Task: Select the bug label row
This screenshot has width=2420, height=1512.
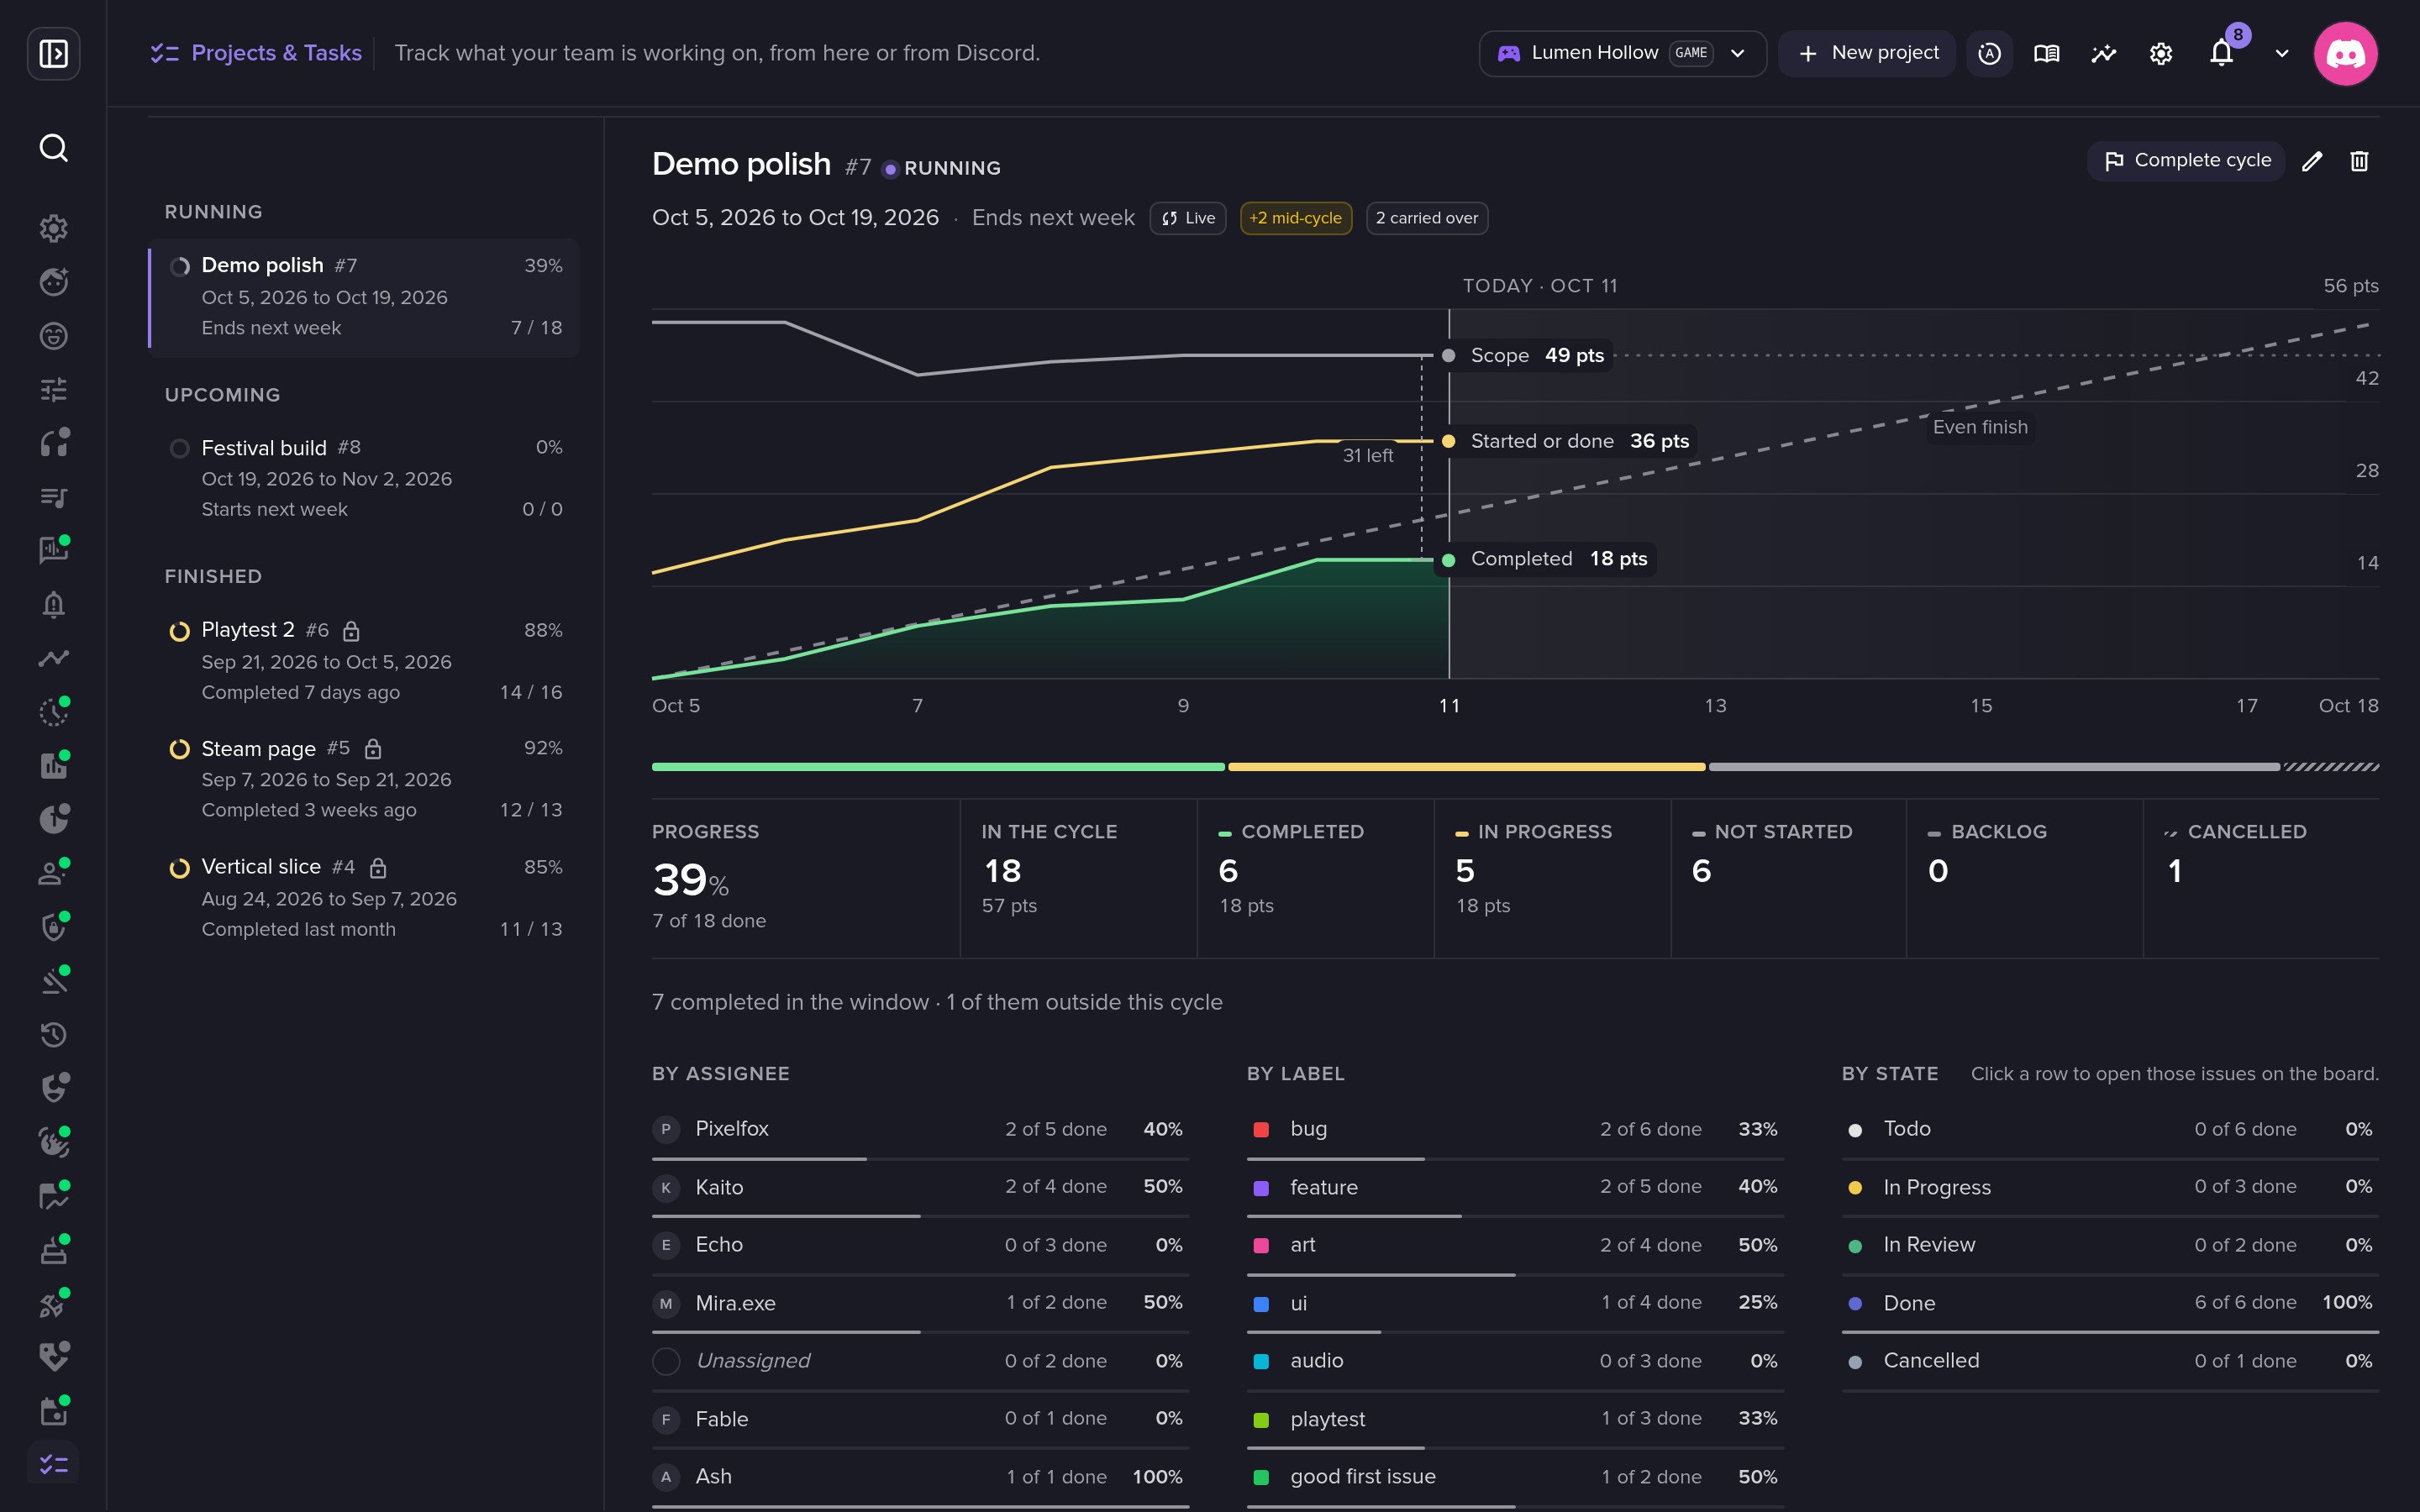Action: [x=1515, y=1130]
